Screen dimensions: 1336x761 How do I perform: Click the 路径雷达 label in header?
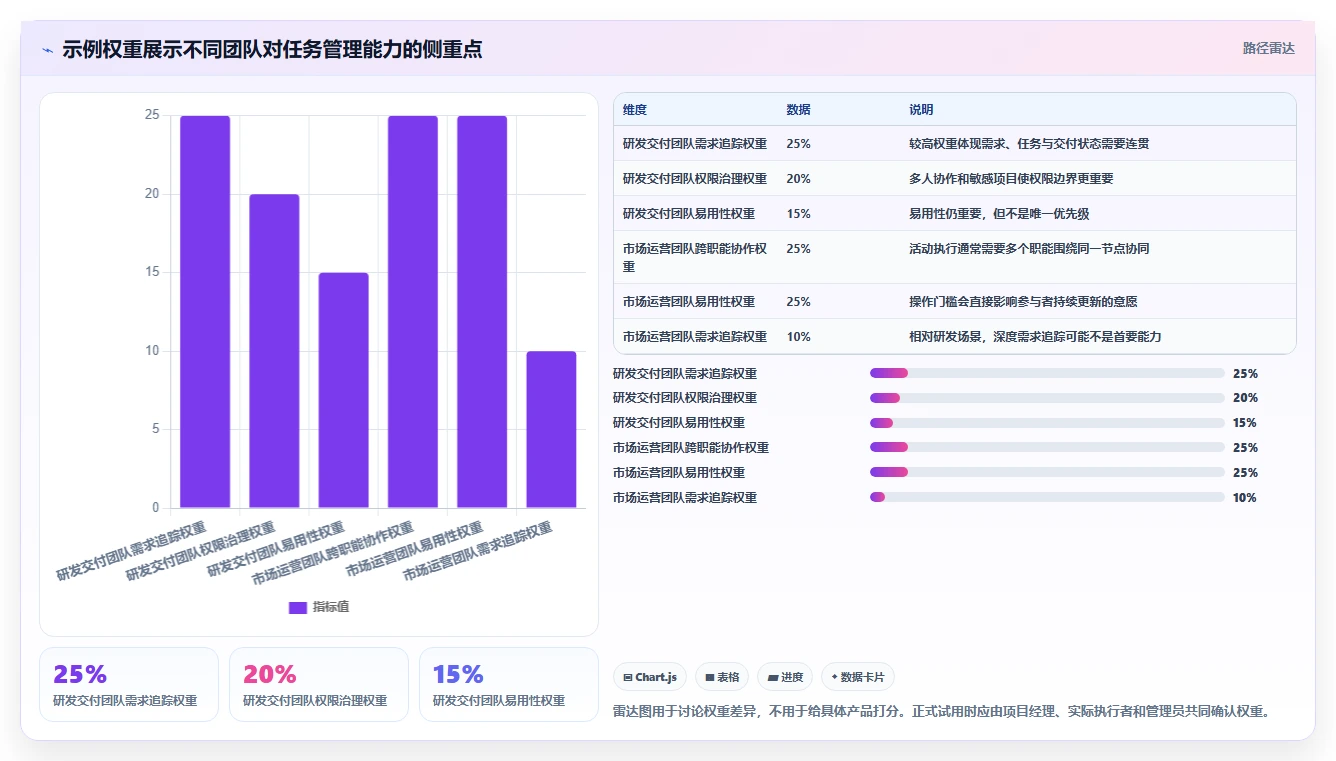point(1268,48)
